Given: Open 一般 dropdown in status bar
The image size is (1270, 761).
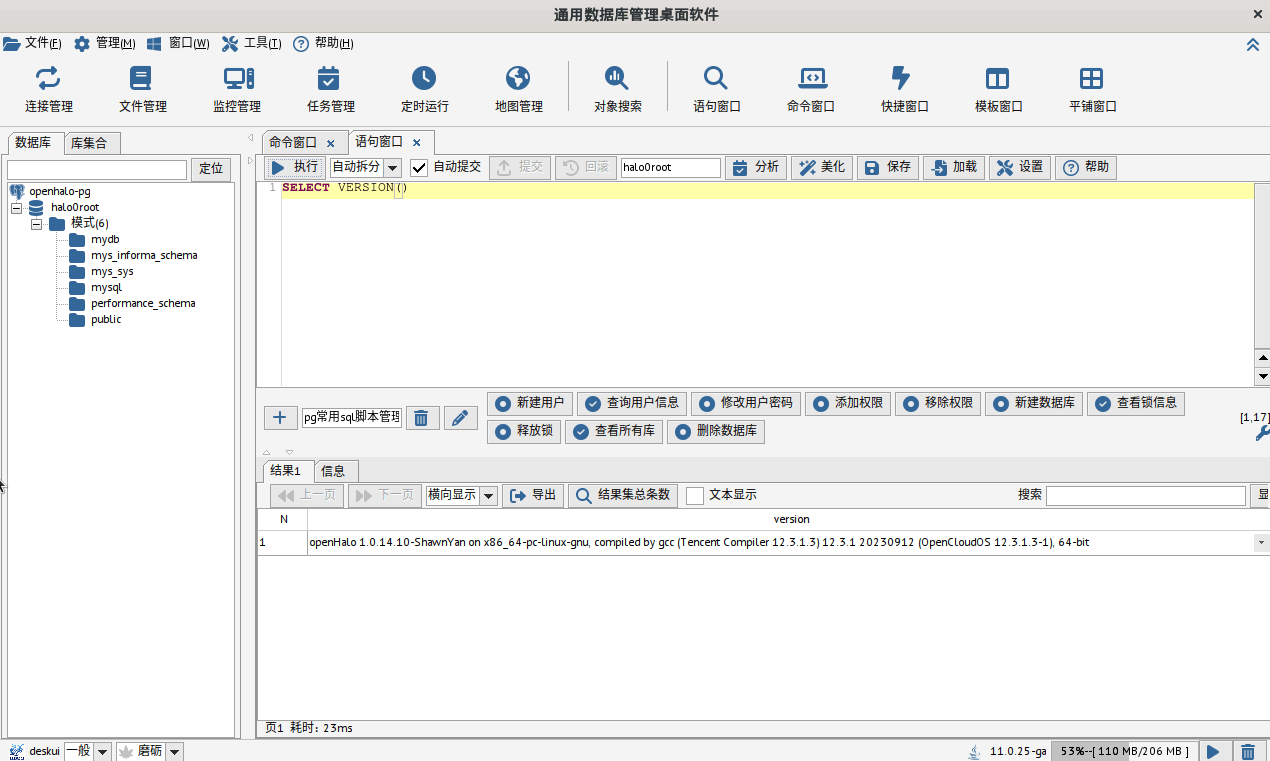Looking at the screenshot, I should click(x=102, y=751).
